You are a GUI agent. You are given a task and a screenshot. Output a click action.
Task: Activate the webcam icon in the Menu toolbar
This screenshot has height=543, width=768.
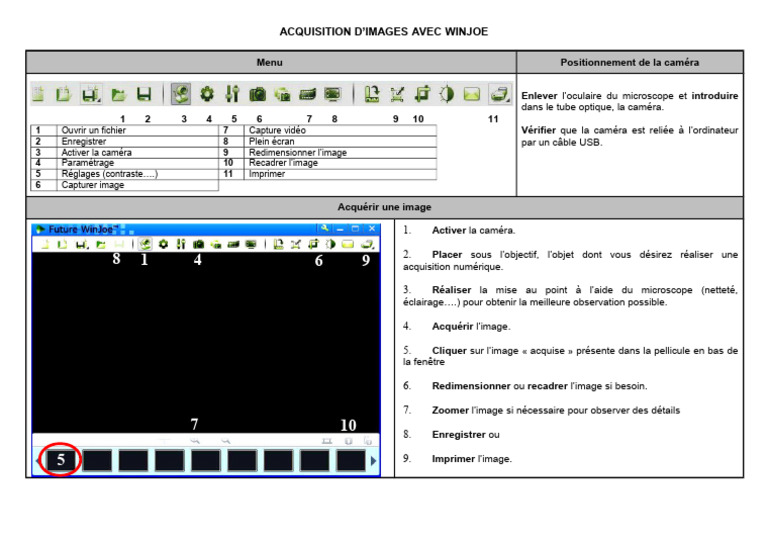[x=181, y=94]
